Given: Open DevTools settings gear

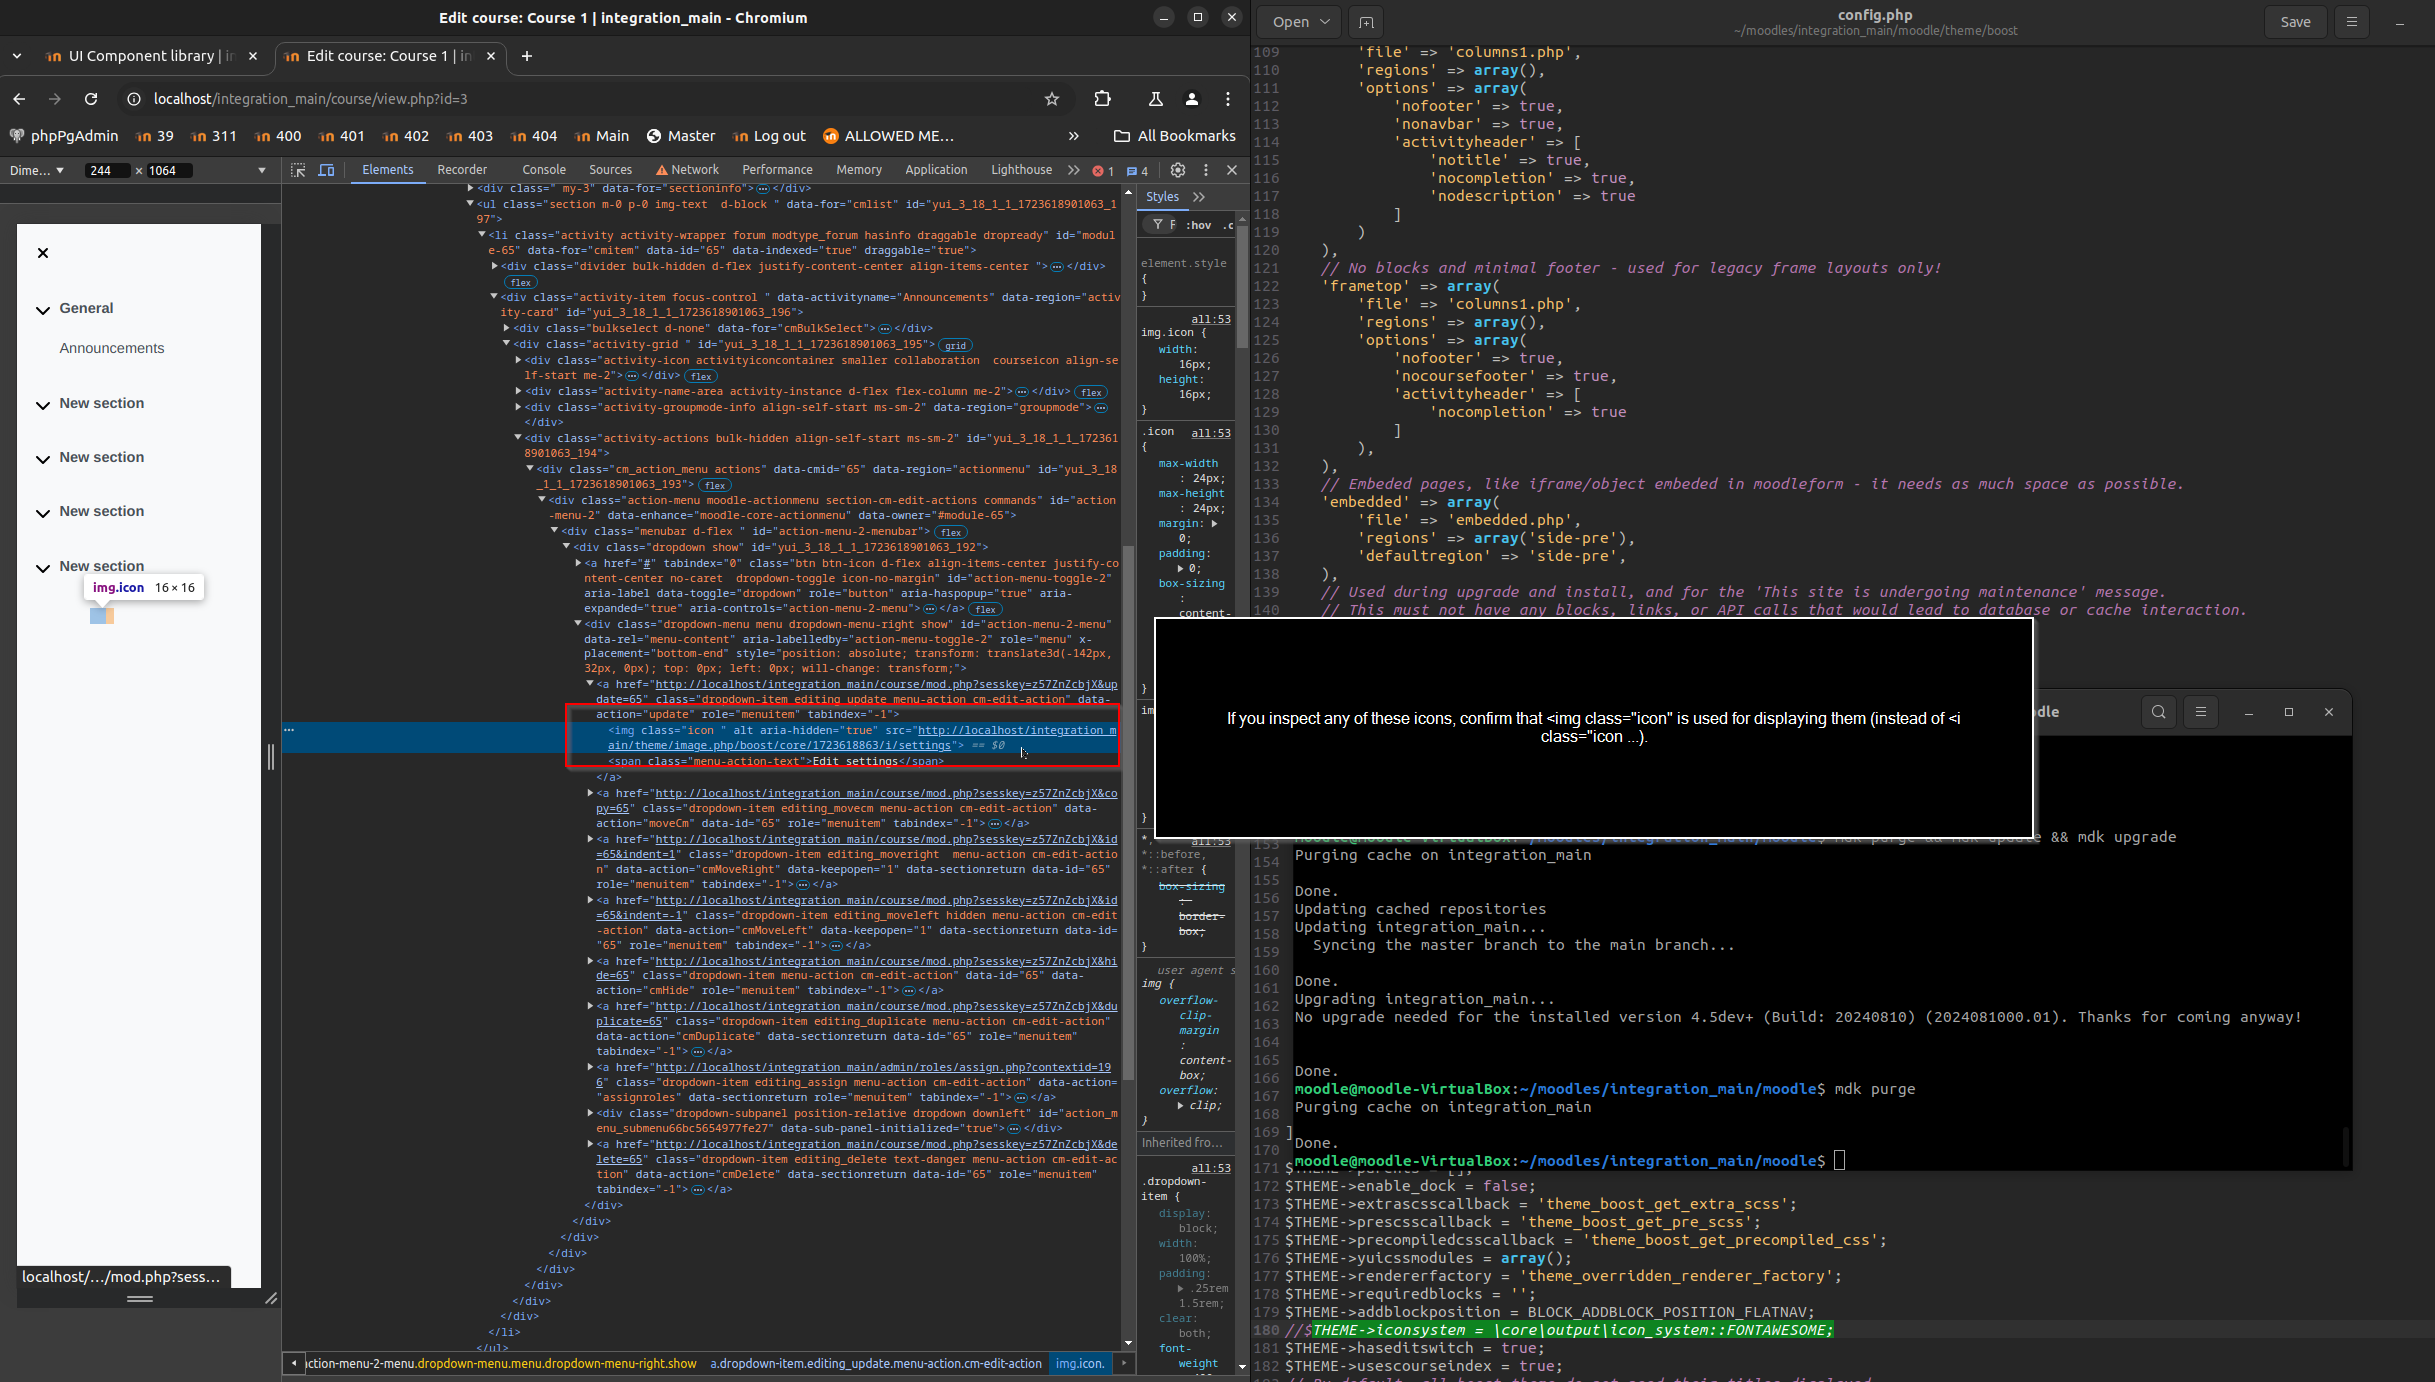Looking at the screenshot, I should (1178, 170).
